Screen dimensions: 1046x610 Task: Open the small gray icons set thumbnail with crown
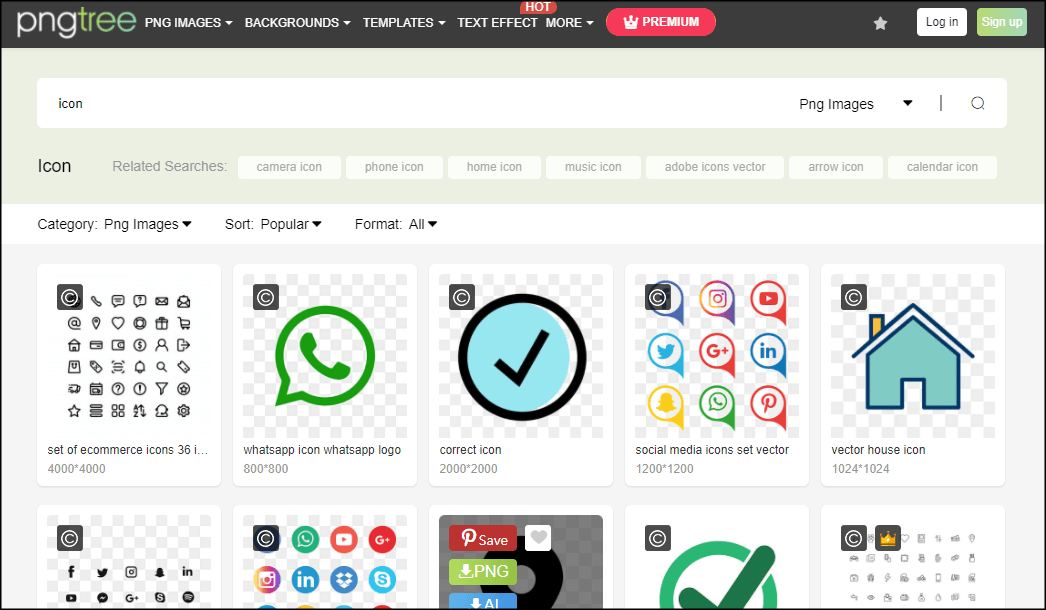913,562
